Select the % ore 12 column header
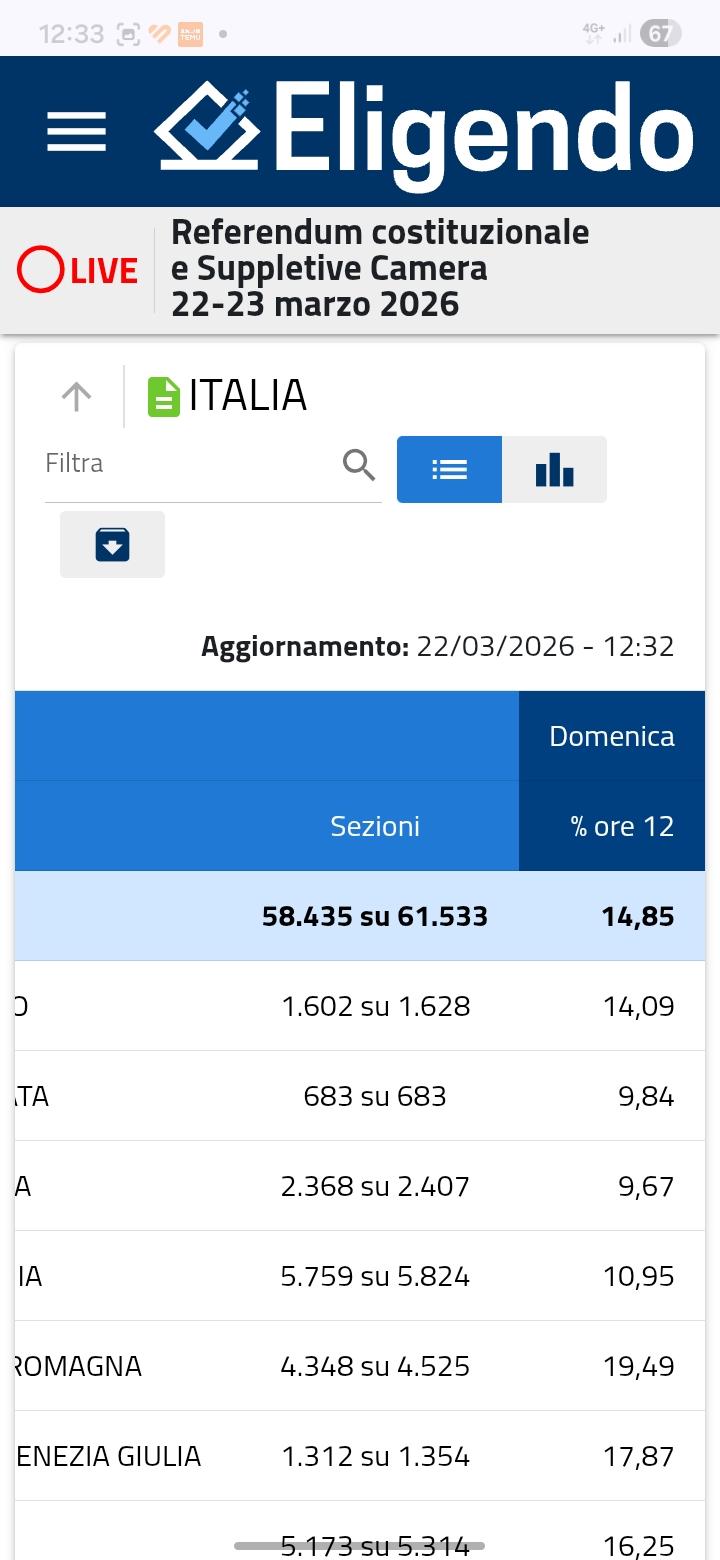 pyautogui.click(x=622, y=827)
